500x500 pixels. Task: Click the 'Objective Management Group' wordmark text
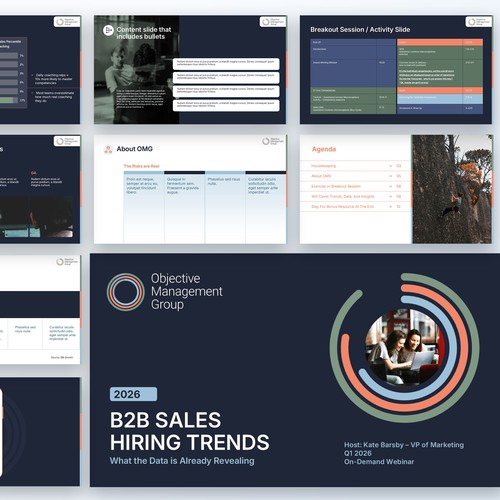pyautogui.click(x=187, y=292)
